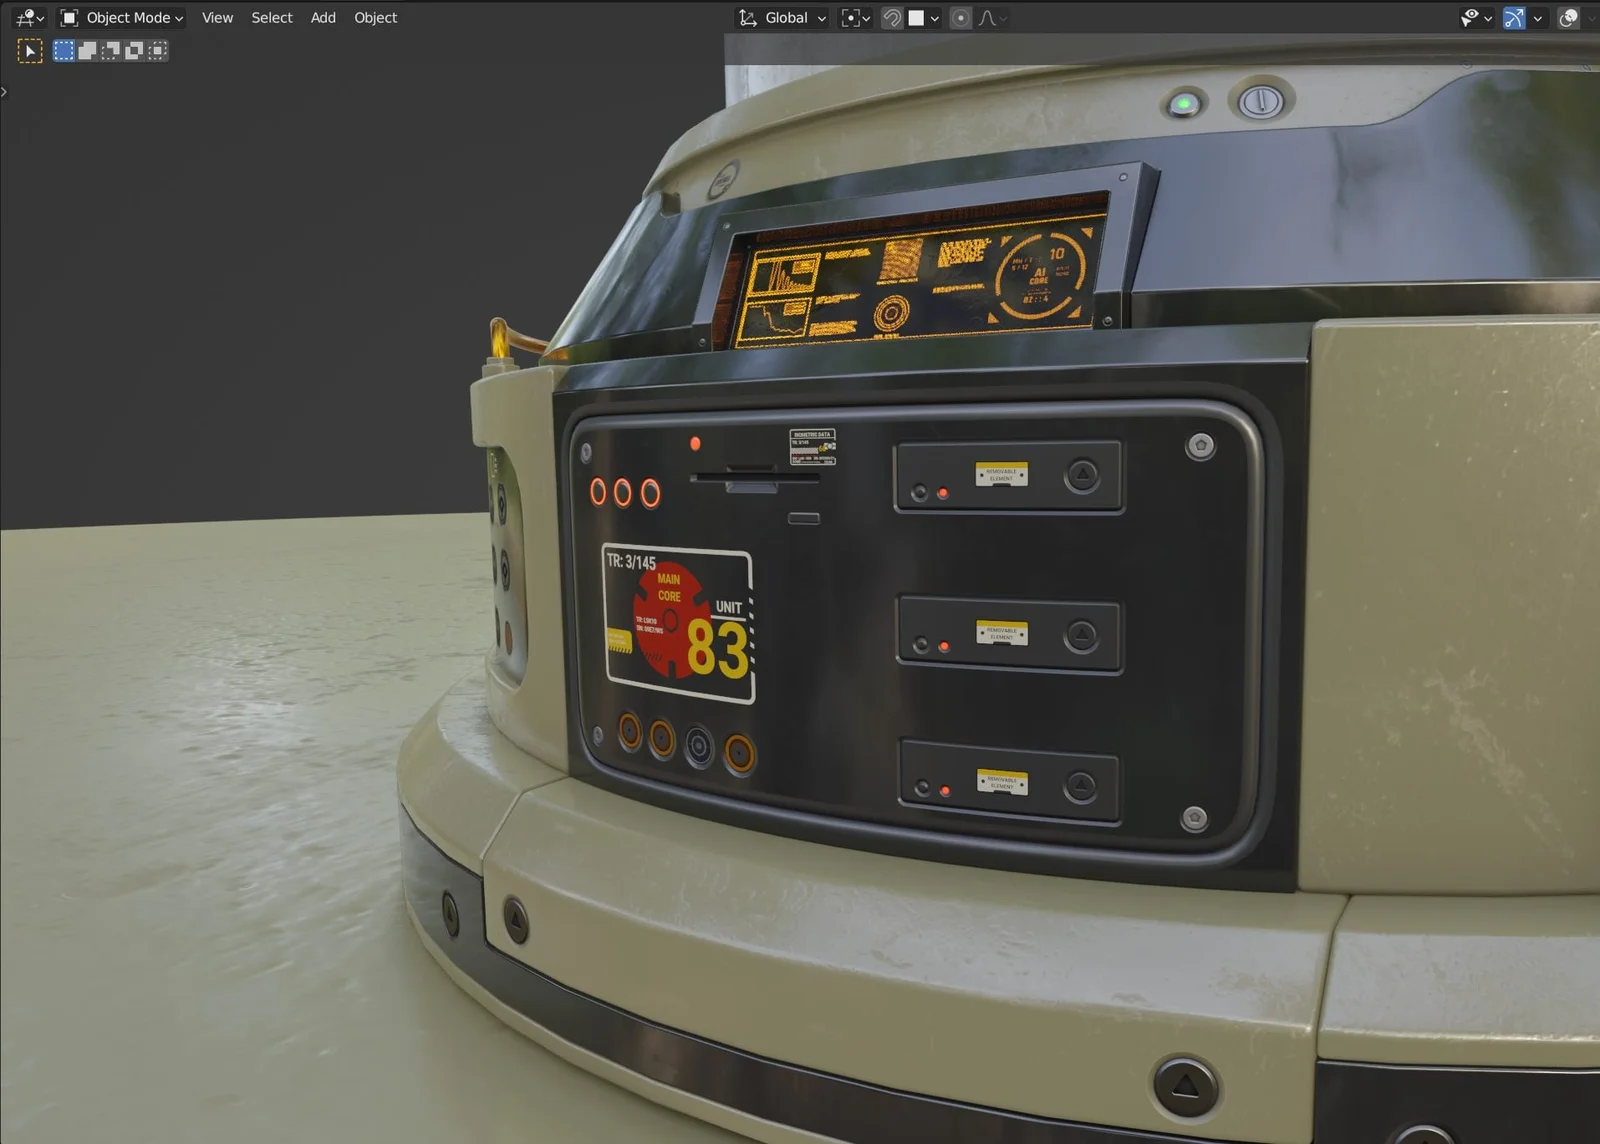Click the Object menu
Image resolution: width=1600 pixels, height=1144 pixels.
[375, 18]
